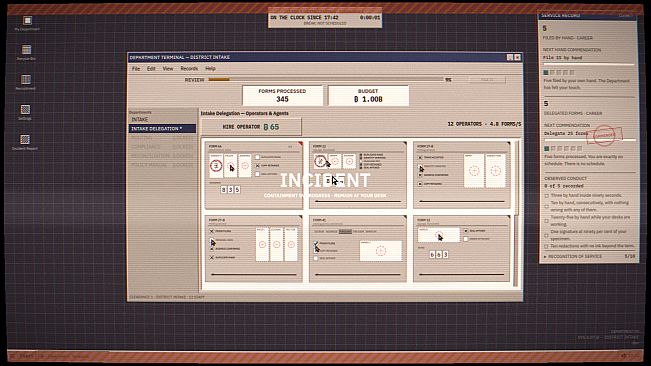Click the BUDGET readout

[368, 95]
